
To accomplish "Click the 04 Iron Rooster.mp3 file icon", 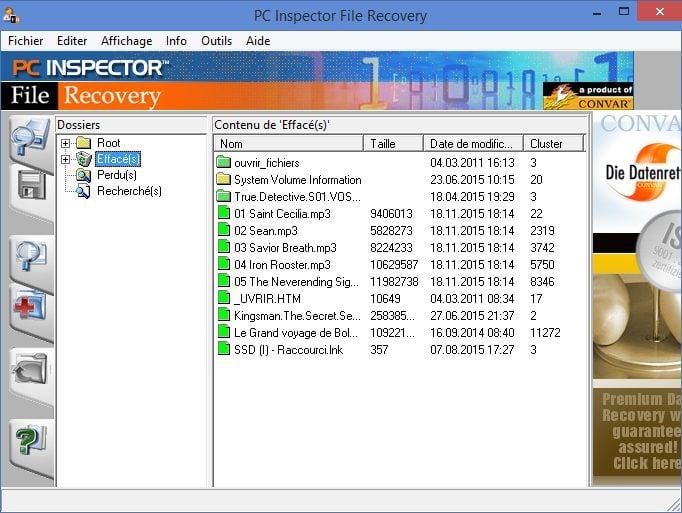I will pos(224,264).
